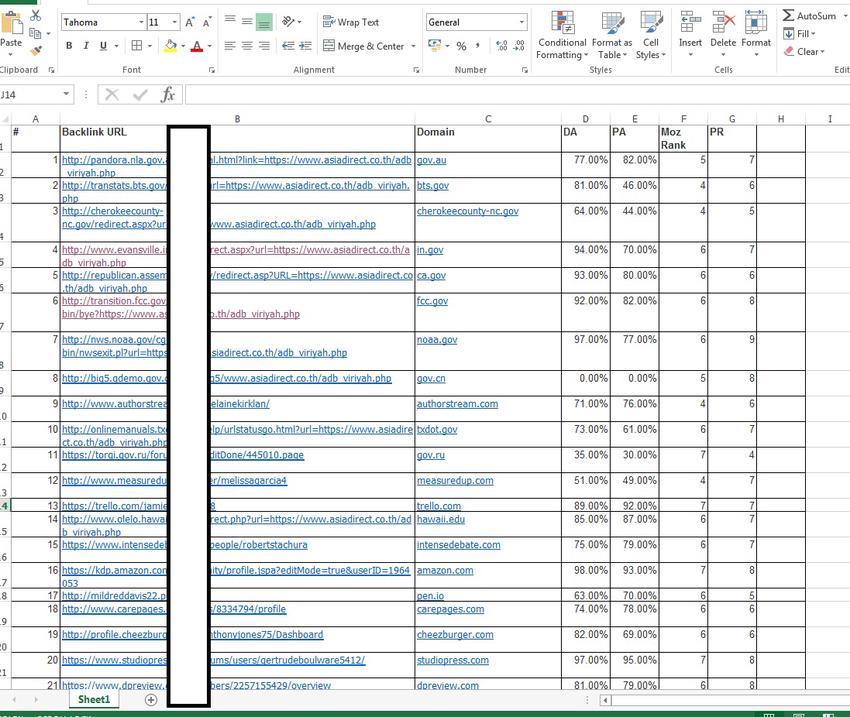Image resolution: width=850 pixels, height=717 pixels.
Task: Open the Merge & Center dropdown arrow
Action: (x=413, y=46)
